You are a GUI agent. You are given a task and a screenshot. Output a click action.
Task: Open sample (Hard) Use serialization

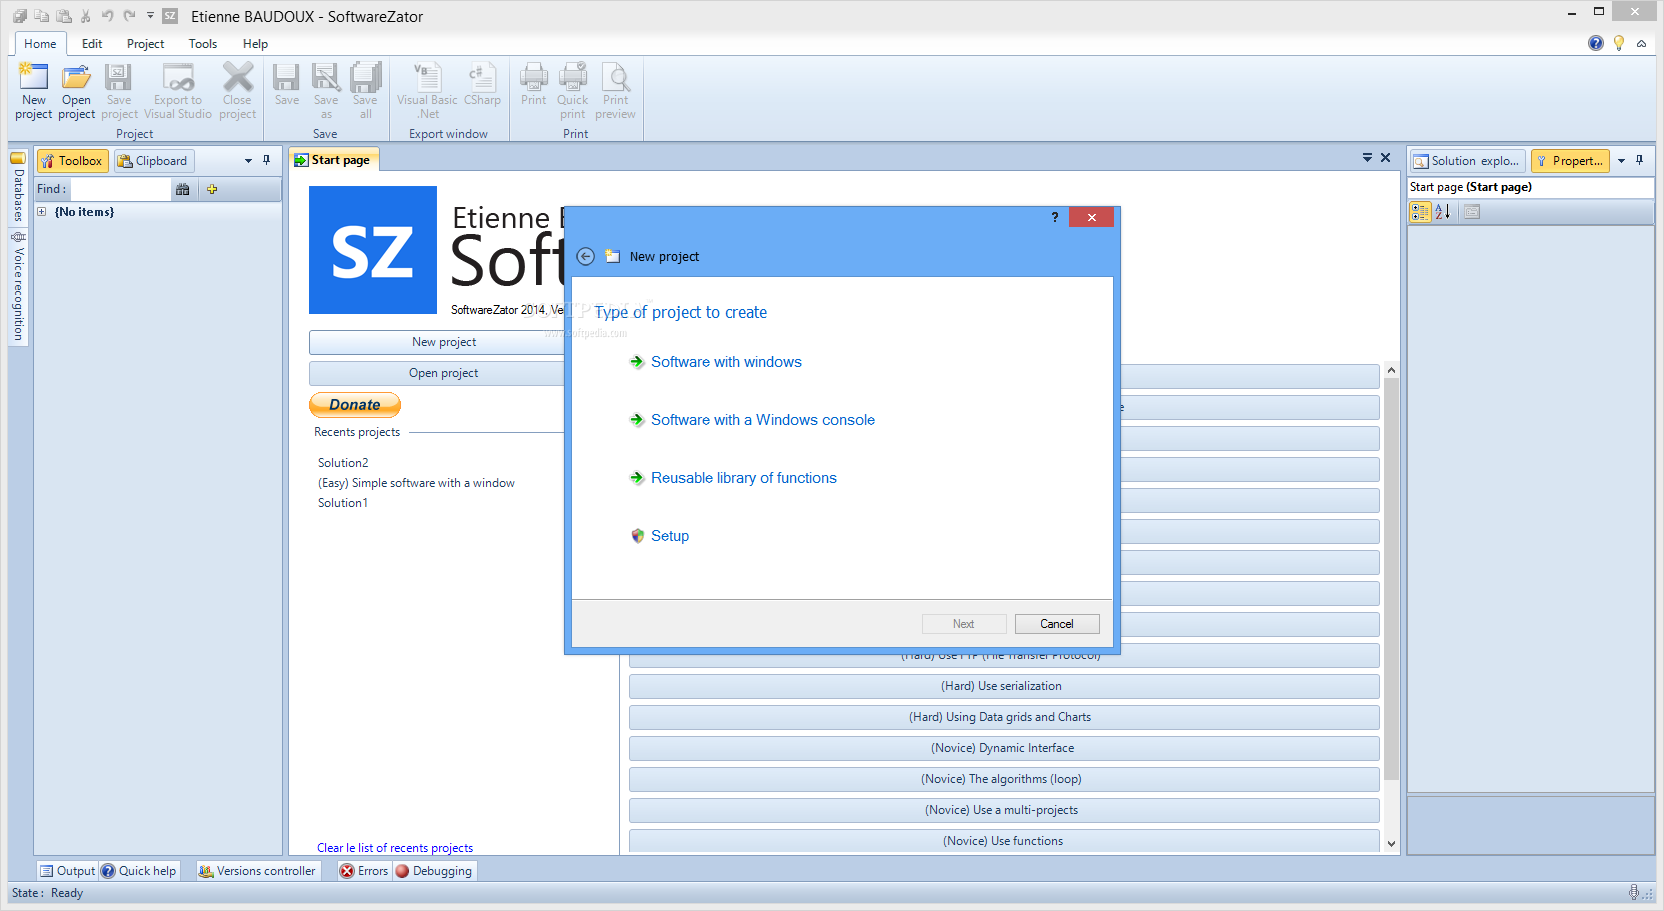[1004, 686]
